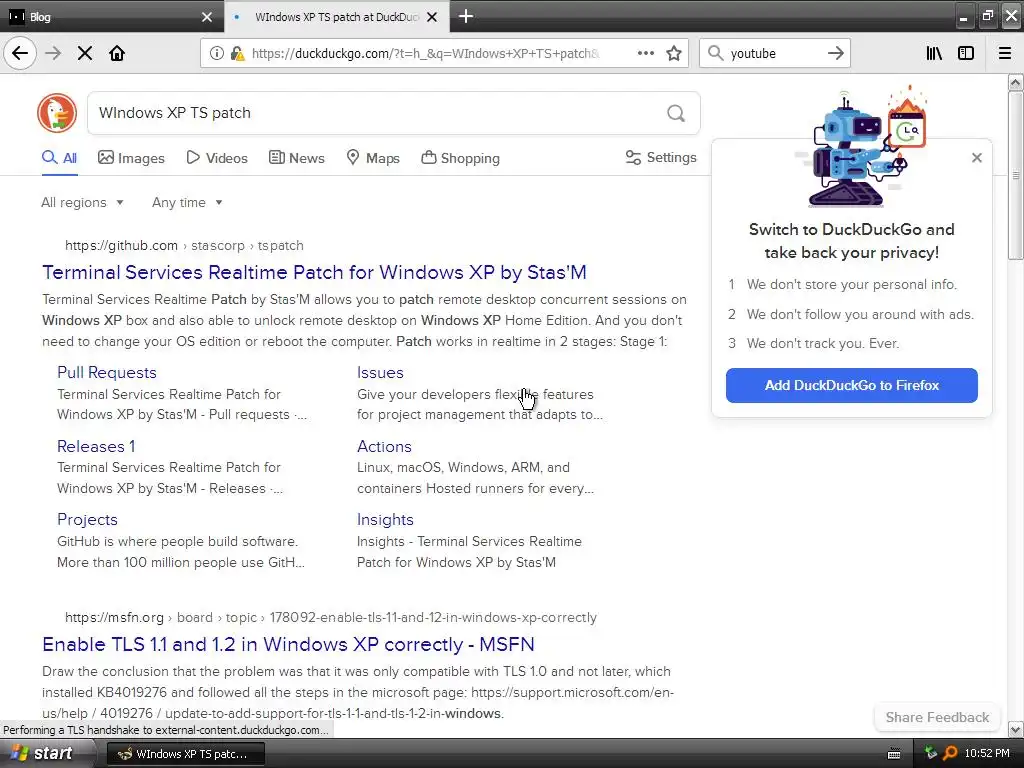
Task: Open the Firefox hamburger menu
Action: [1005, 53]
